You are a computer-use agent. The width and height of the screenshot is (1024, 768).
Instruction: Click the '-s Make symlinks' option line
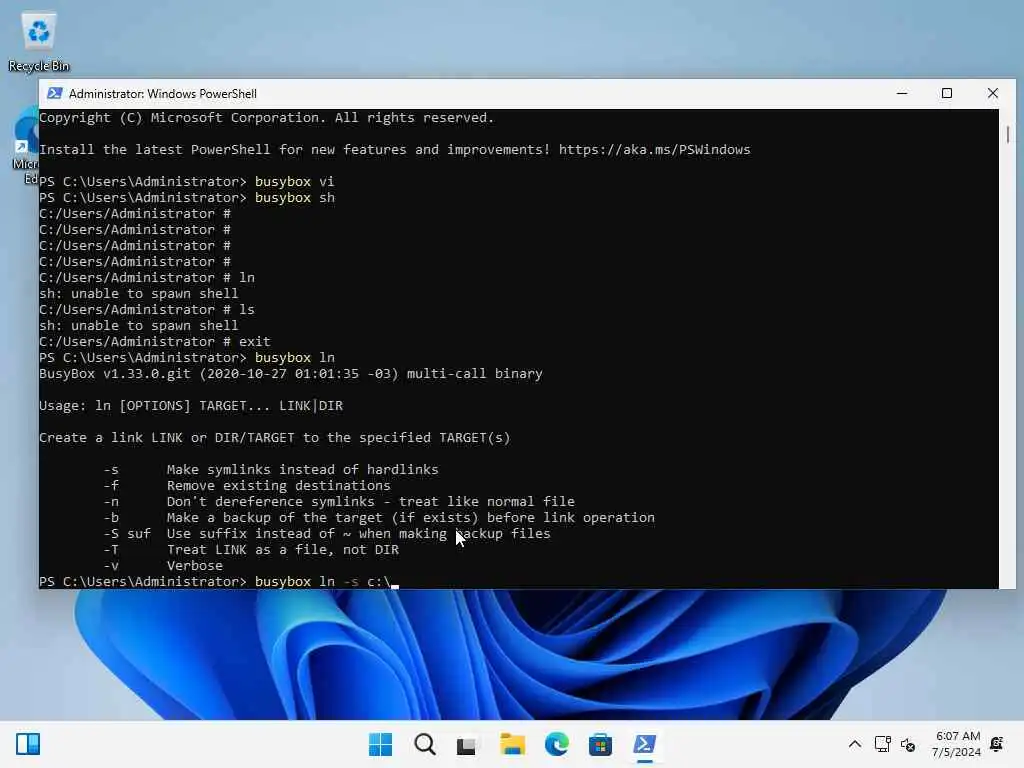click(271, 470)
